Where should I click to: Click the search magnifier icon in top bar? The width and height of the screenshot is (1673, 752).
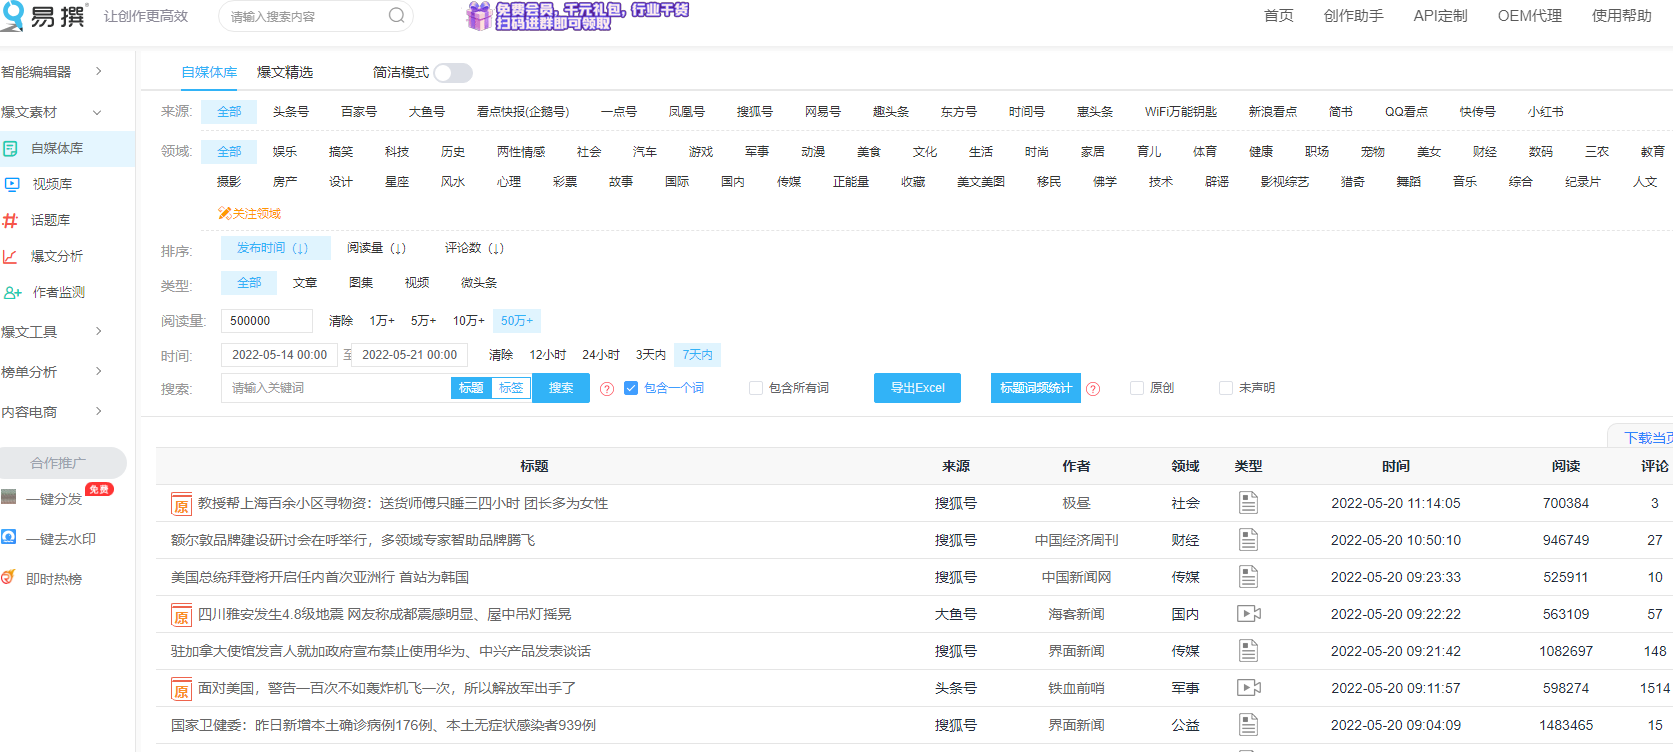(397, 16)
